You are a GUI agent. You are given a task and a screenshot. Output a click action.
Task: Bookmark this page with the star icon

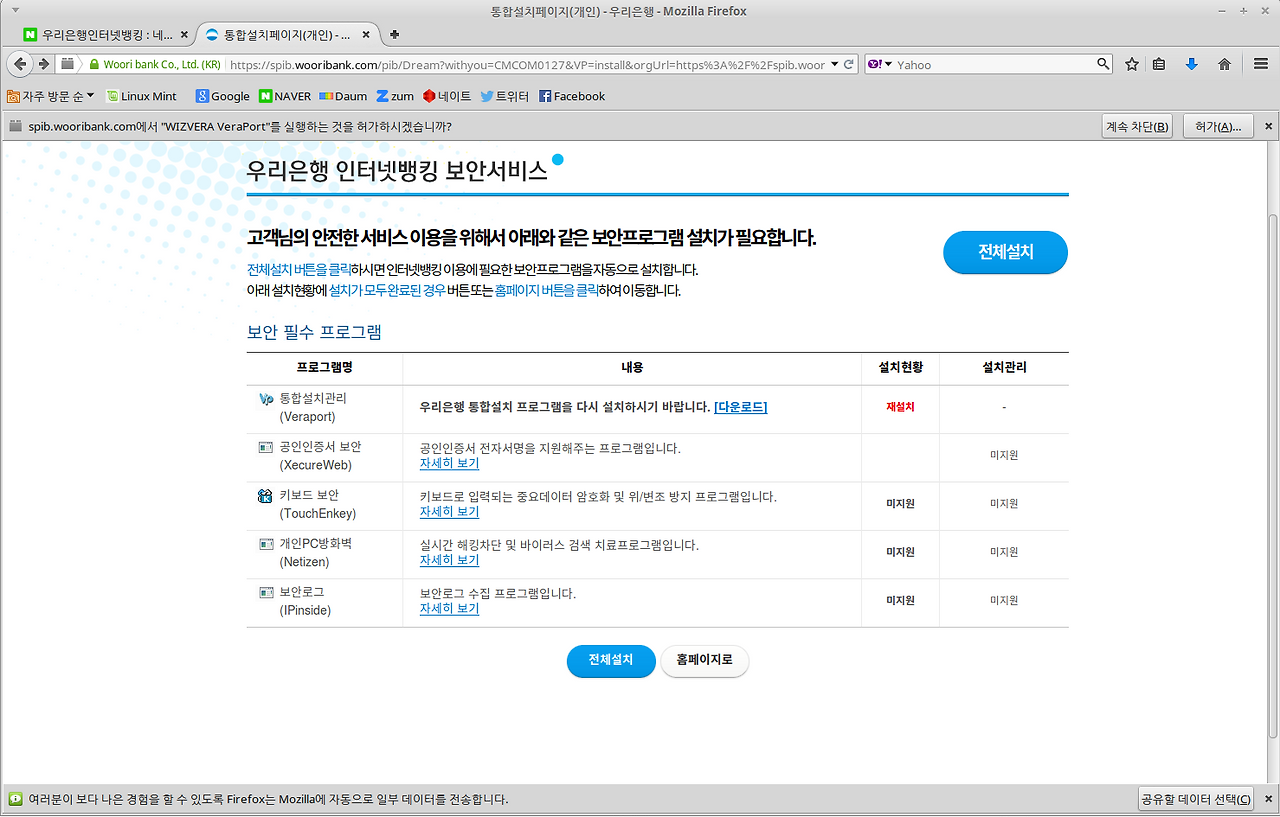[1132, 64]
